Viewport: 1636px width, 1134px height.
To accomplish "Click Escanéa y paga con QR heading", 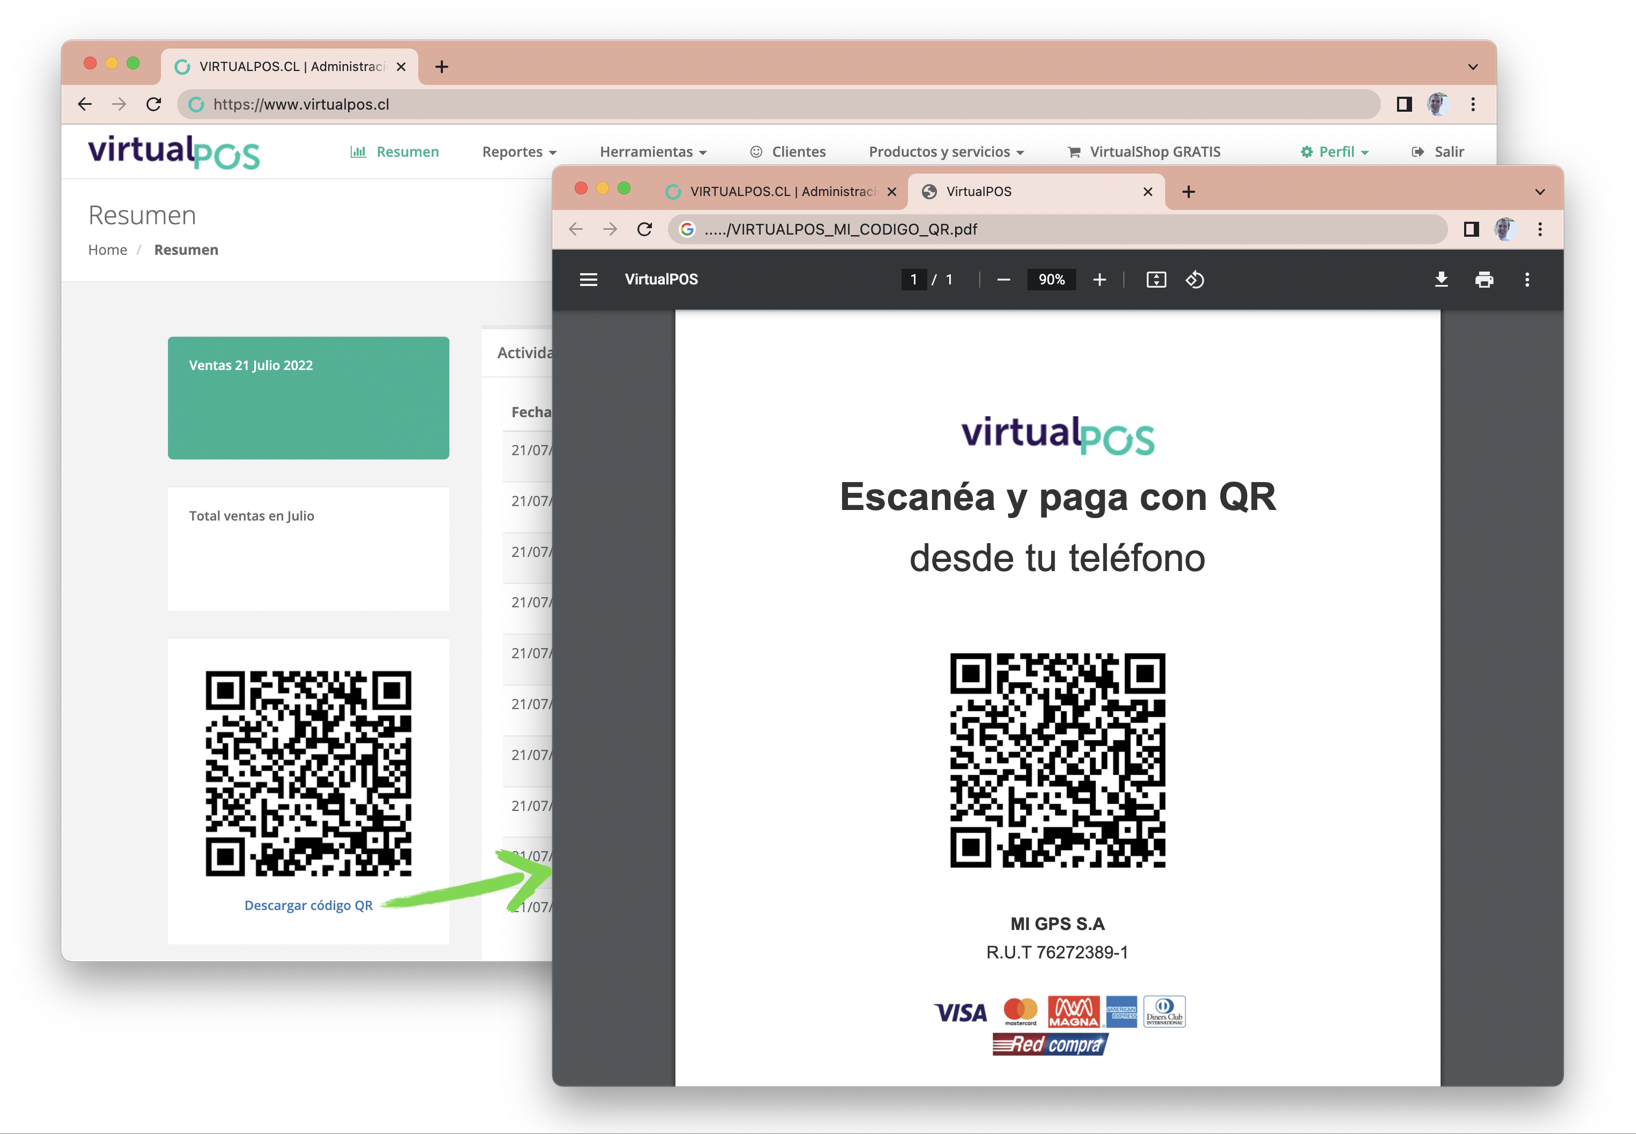I will point(1057,497).
